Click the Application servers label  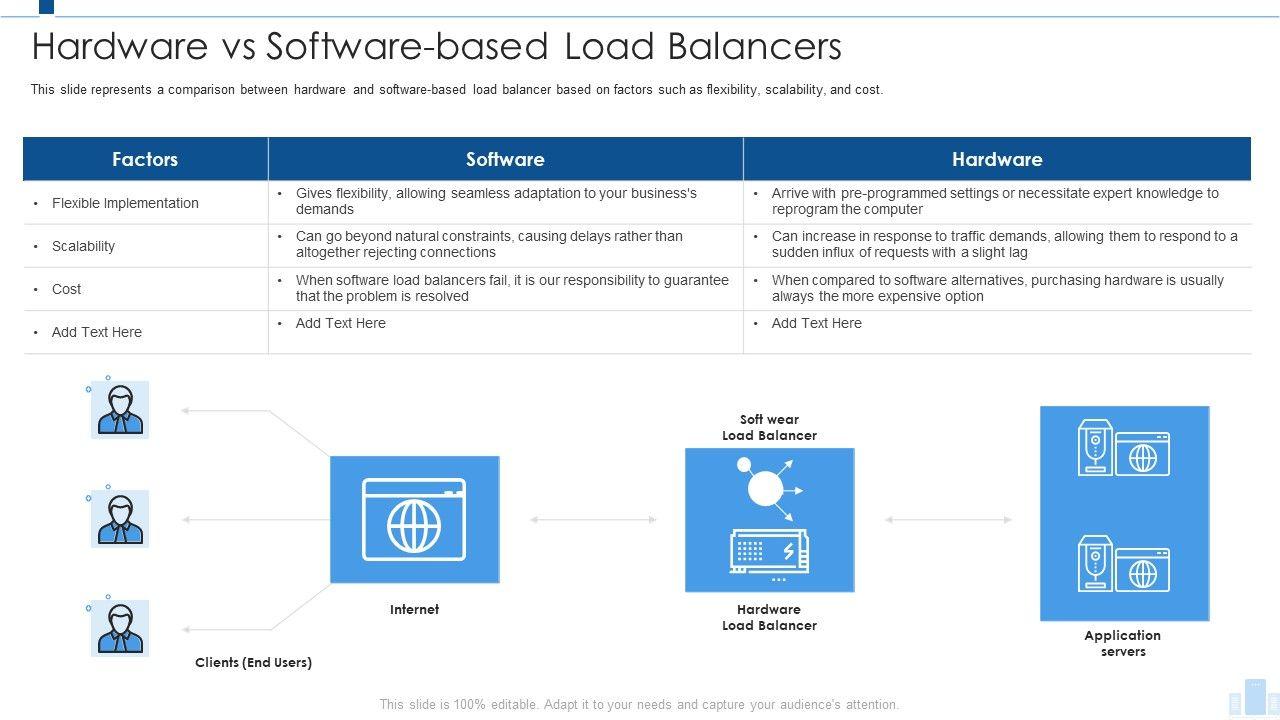click(1122, 643)
